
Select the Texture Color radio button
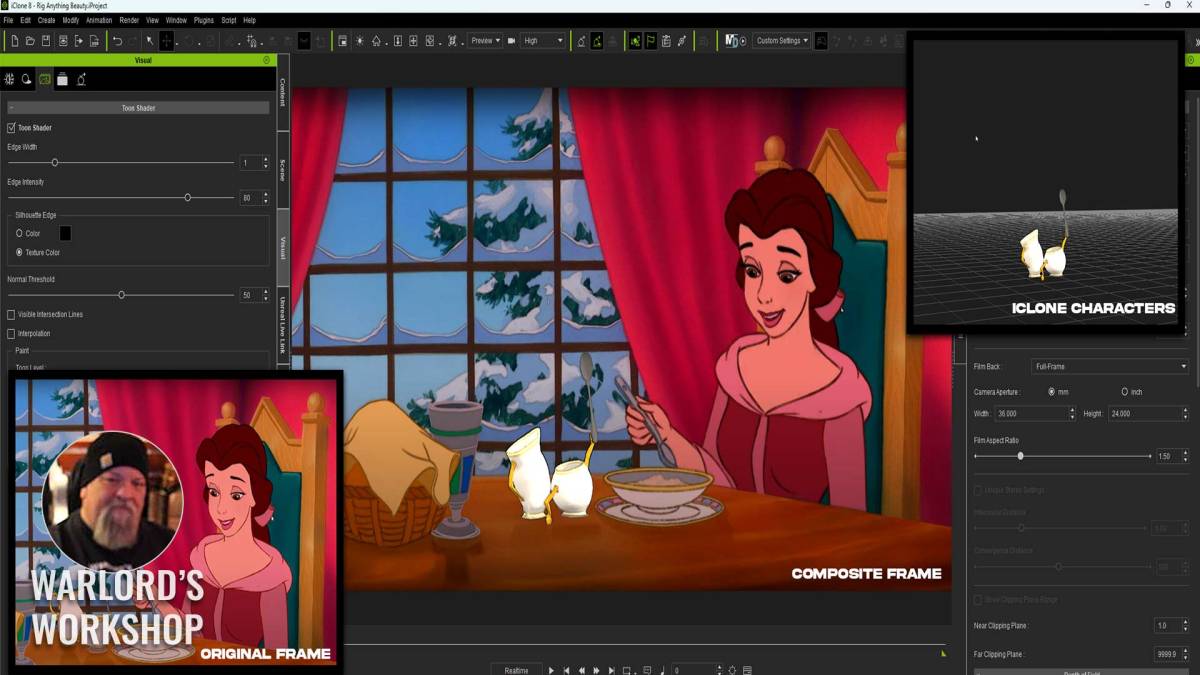tap(19, 252)
